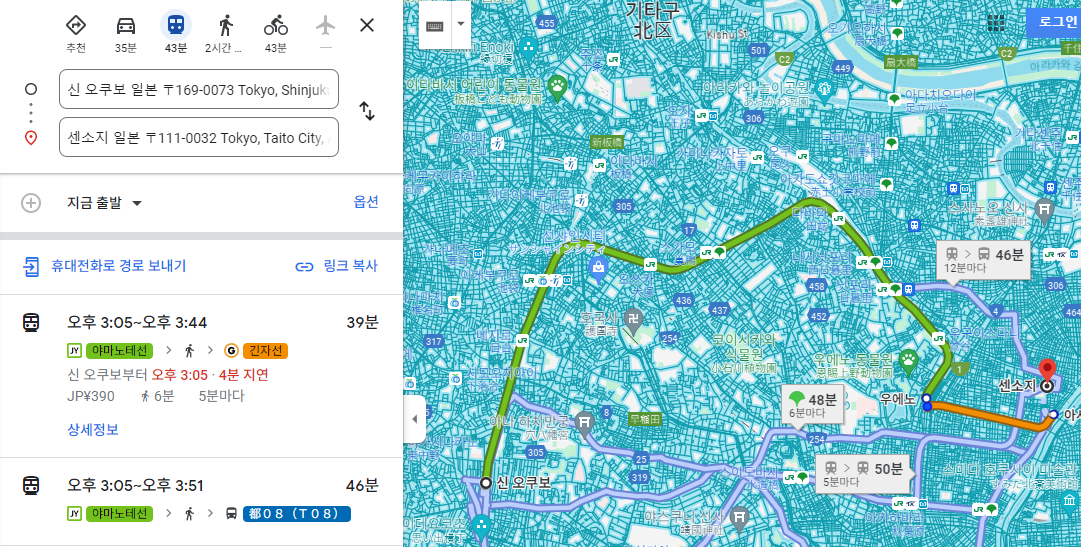Expand the input tools dropdown arrow

(x=461, y=25)
